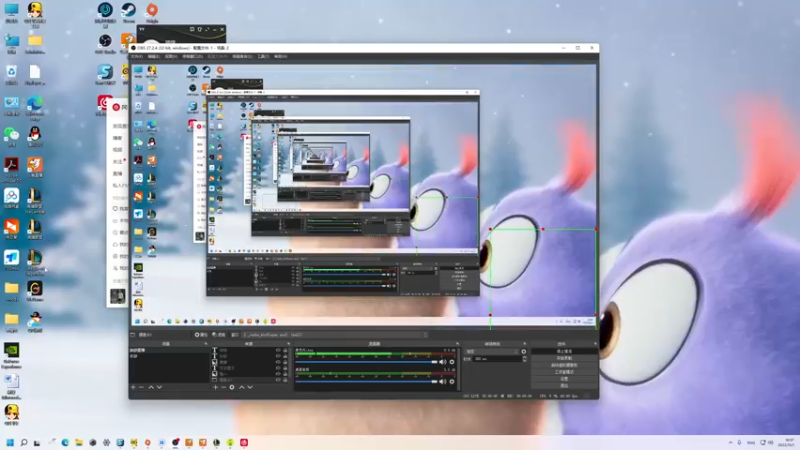Toggle visibility of second source row
Image resolution: width=800 pixels, height=450 pixels.
[x=278, y=356]
